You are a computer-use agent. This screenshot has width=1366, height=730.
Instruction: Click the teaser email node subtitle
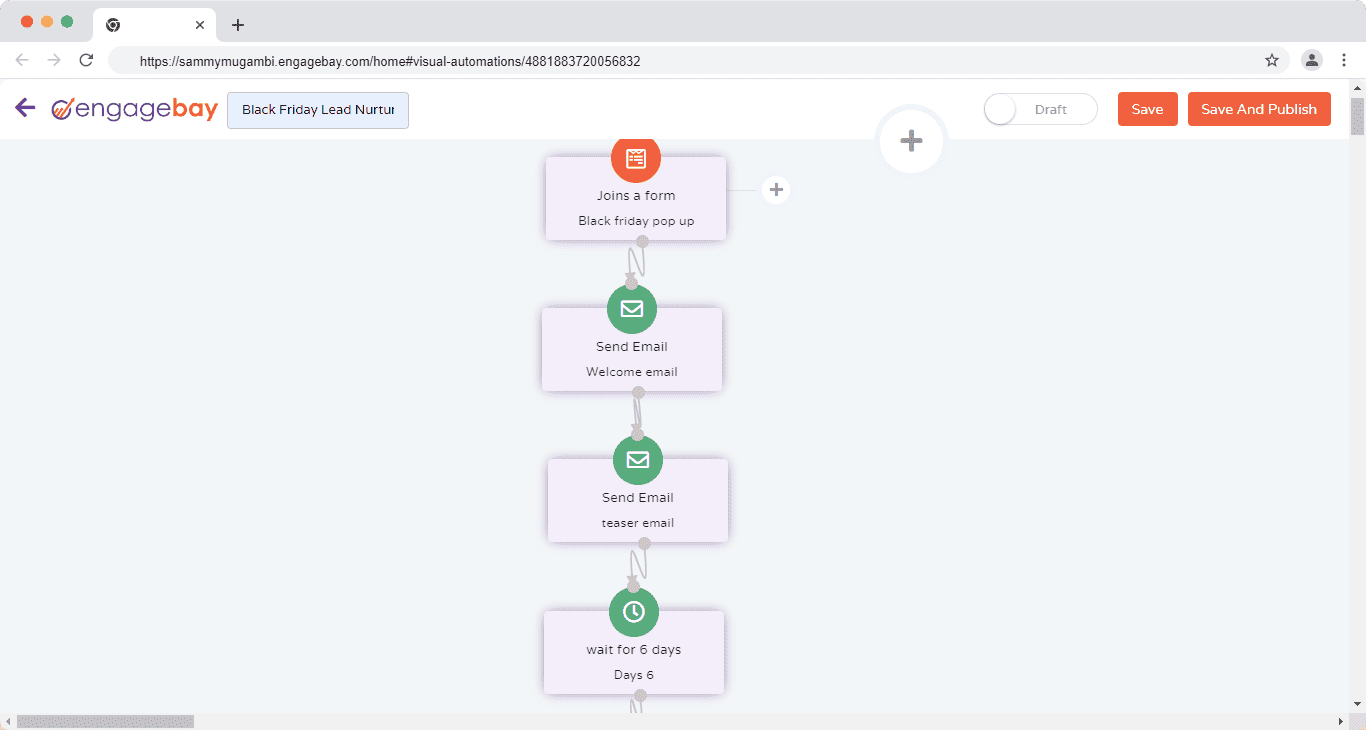pos(638,523)
